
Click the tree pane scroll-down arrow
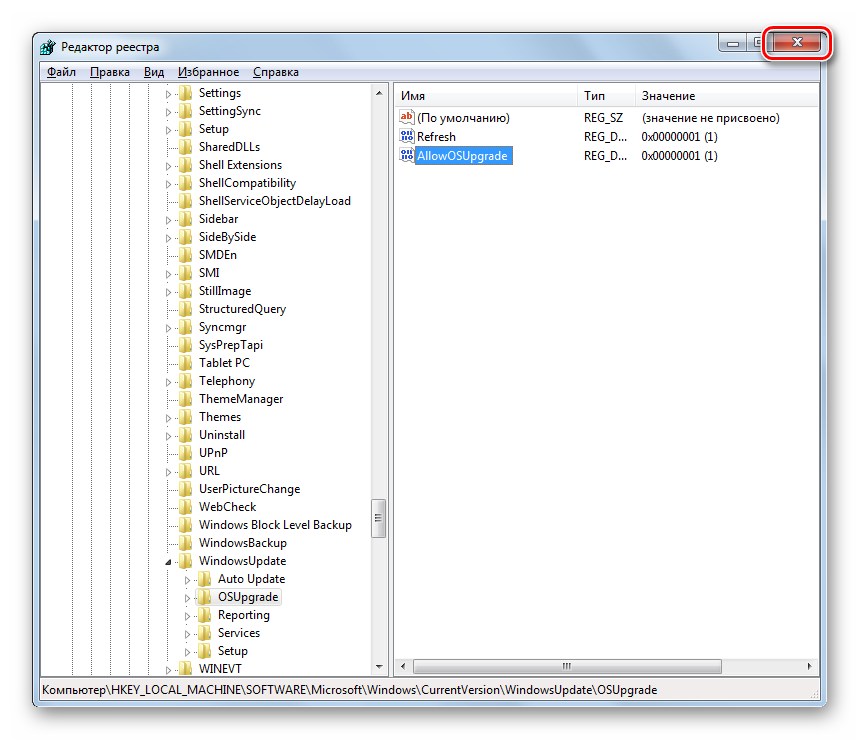(379, 666)
